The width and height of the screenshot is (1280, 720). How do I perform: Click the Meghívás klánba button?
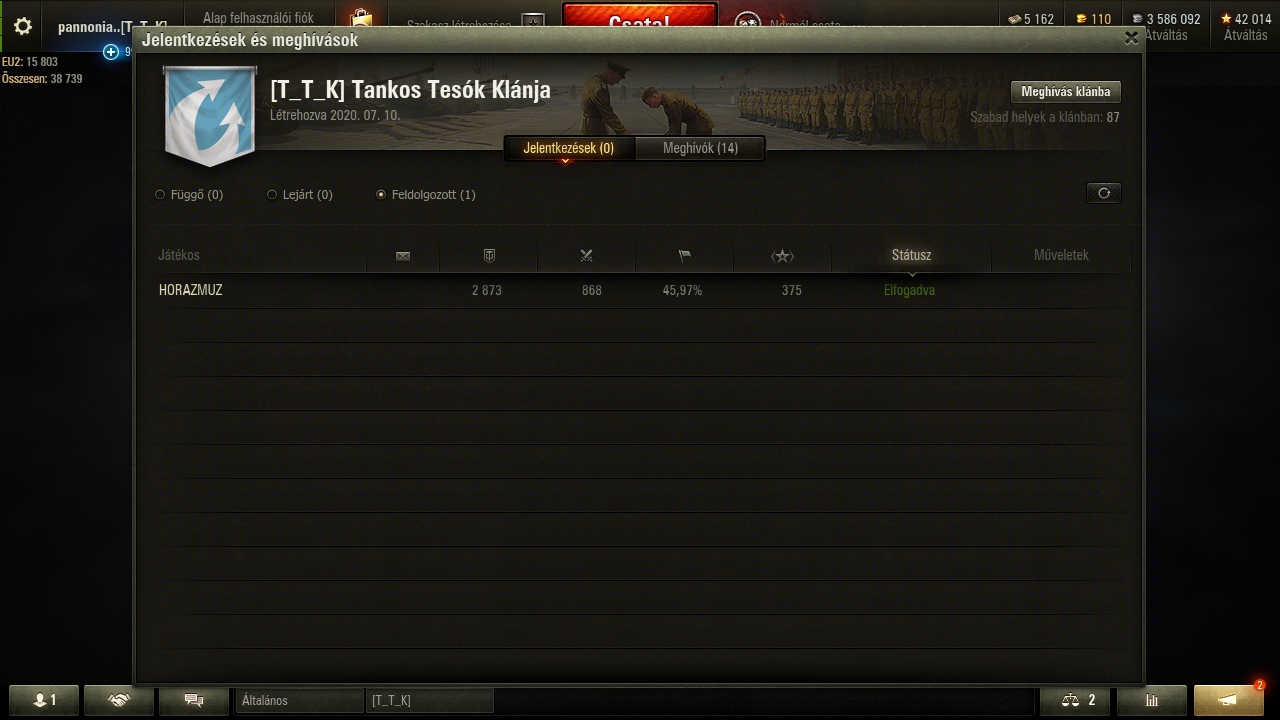pyautogui.click(x=1065, y=92)
